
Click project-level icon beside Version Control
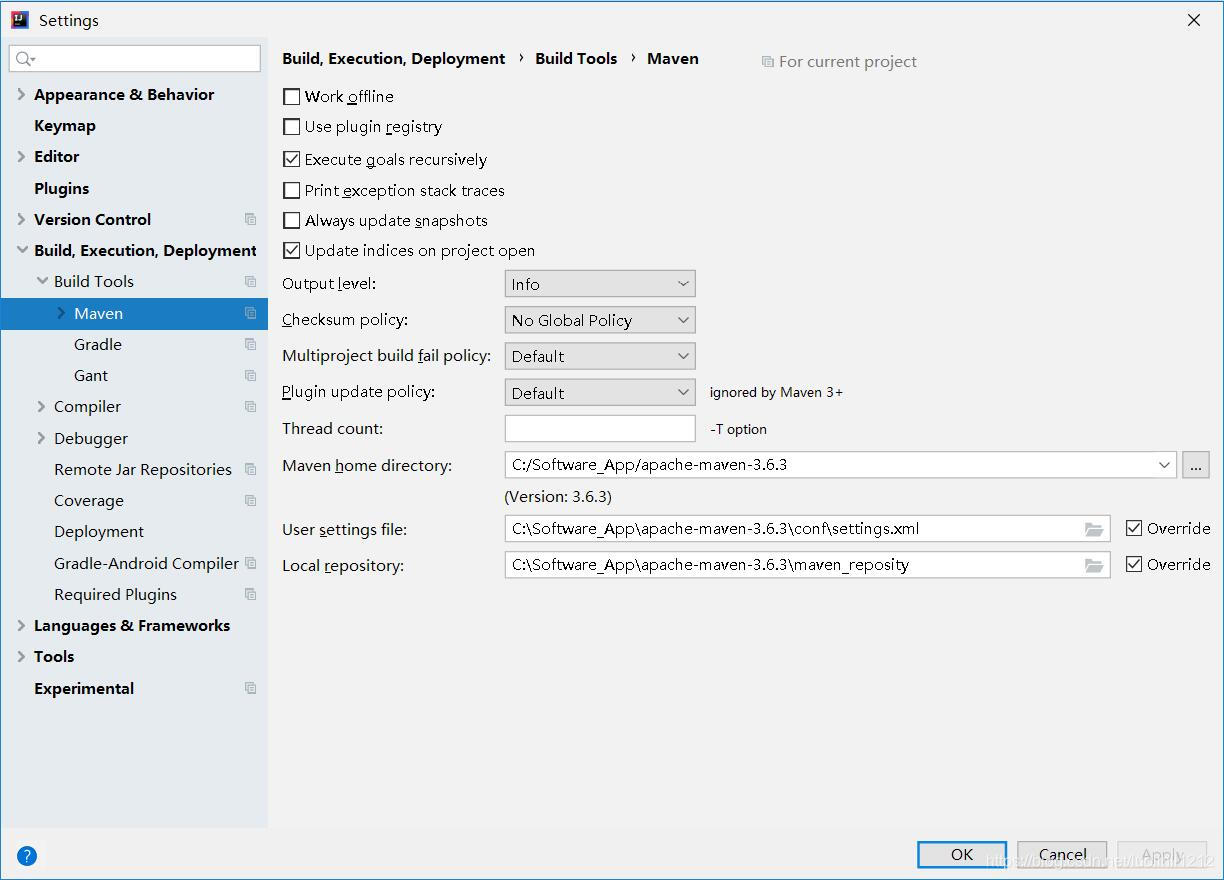[250, 219]
